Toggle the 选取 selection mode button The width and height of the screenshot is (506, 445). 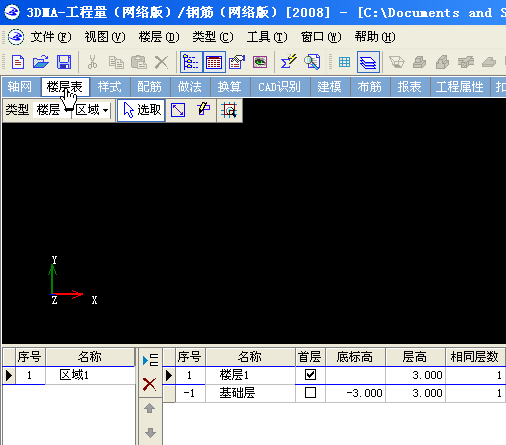pos(141,110)
